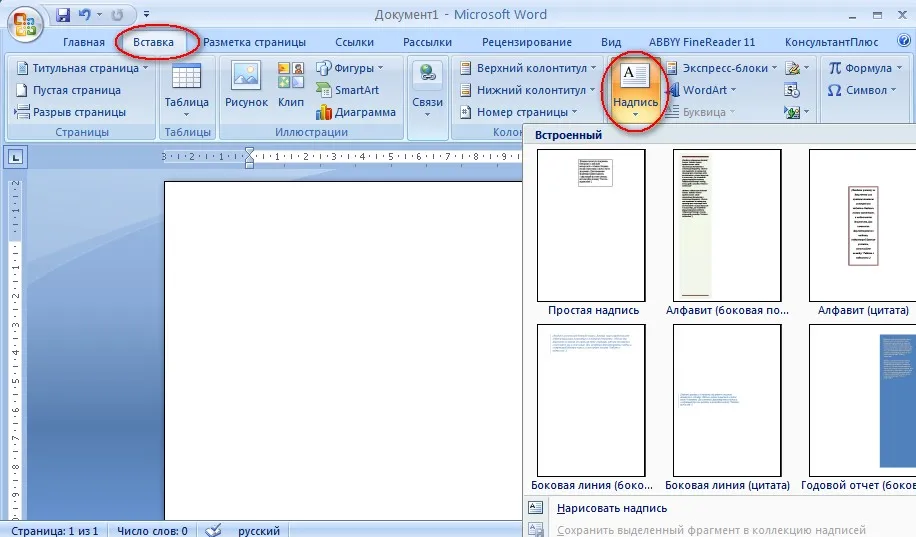Image resolution: width=916 pixels, height=537 pixels.
Task: Click the Диаграмма chart button
Action: [x=356, y=112]
